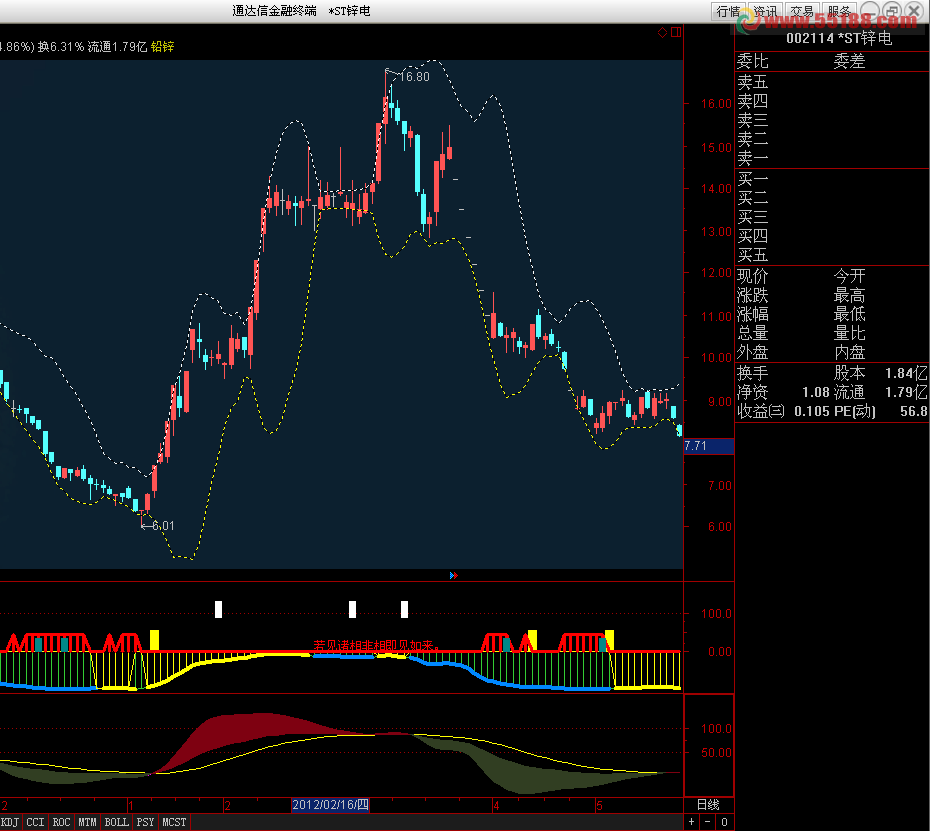Click the 内盘 label
This screenshot has height=831, width=930.
pos(849,352)
